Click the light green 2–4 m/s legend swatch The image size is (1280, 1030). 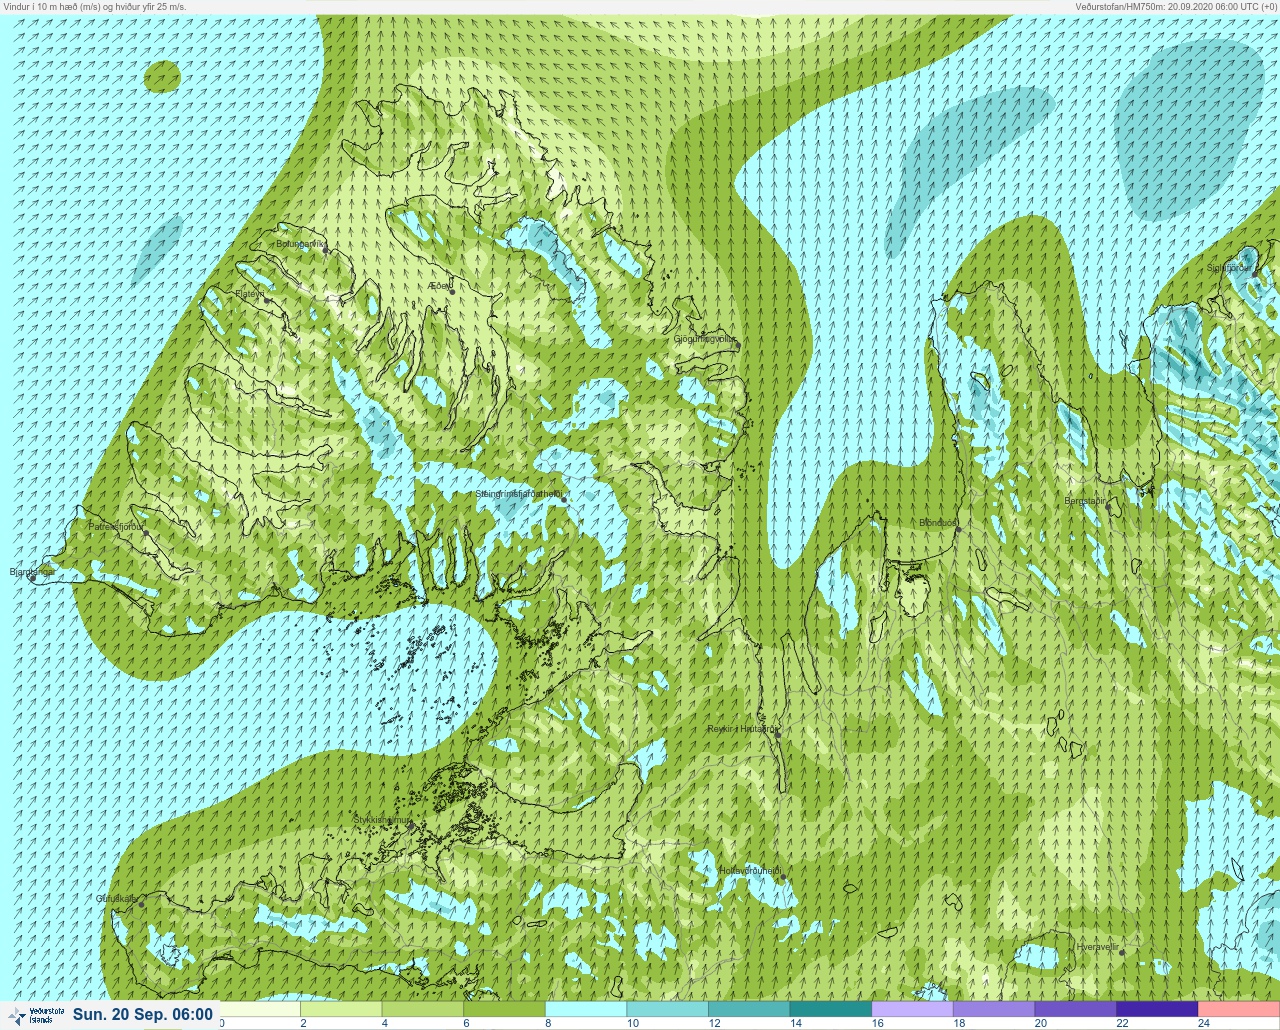point(342,1009)
